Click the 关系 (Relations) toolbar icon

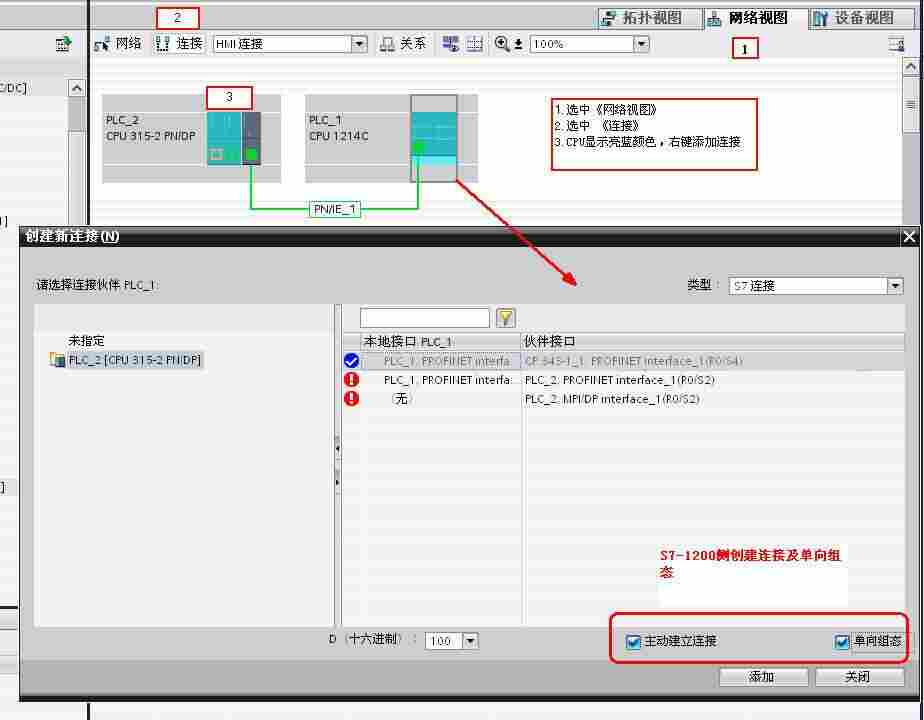(403, 44)
